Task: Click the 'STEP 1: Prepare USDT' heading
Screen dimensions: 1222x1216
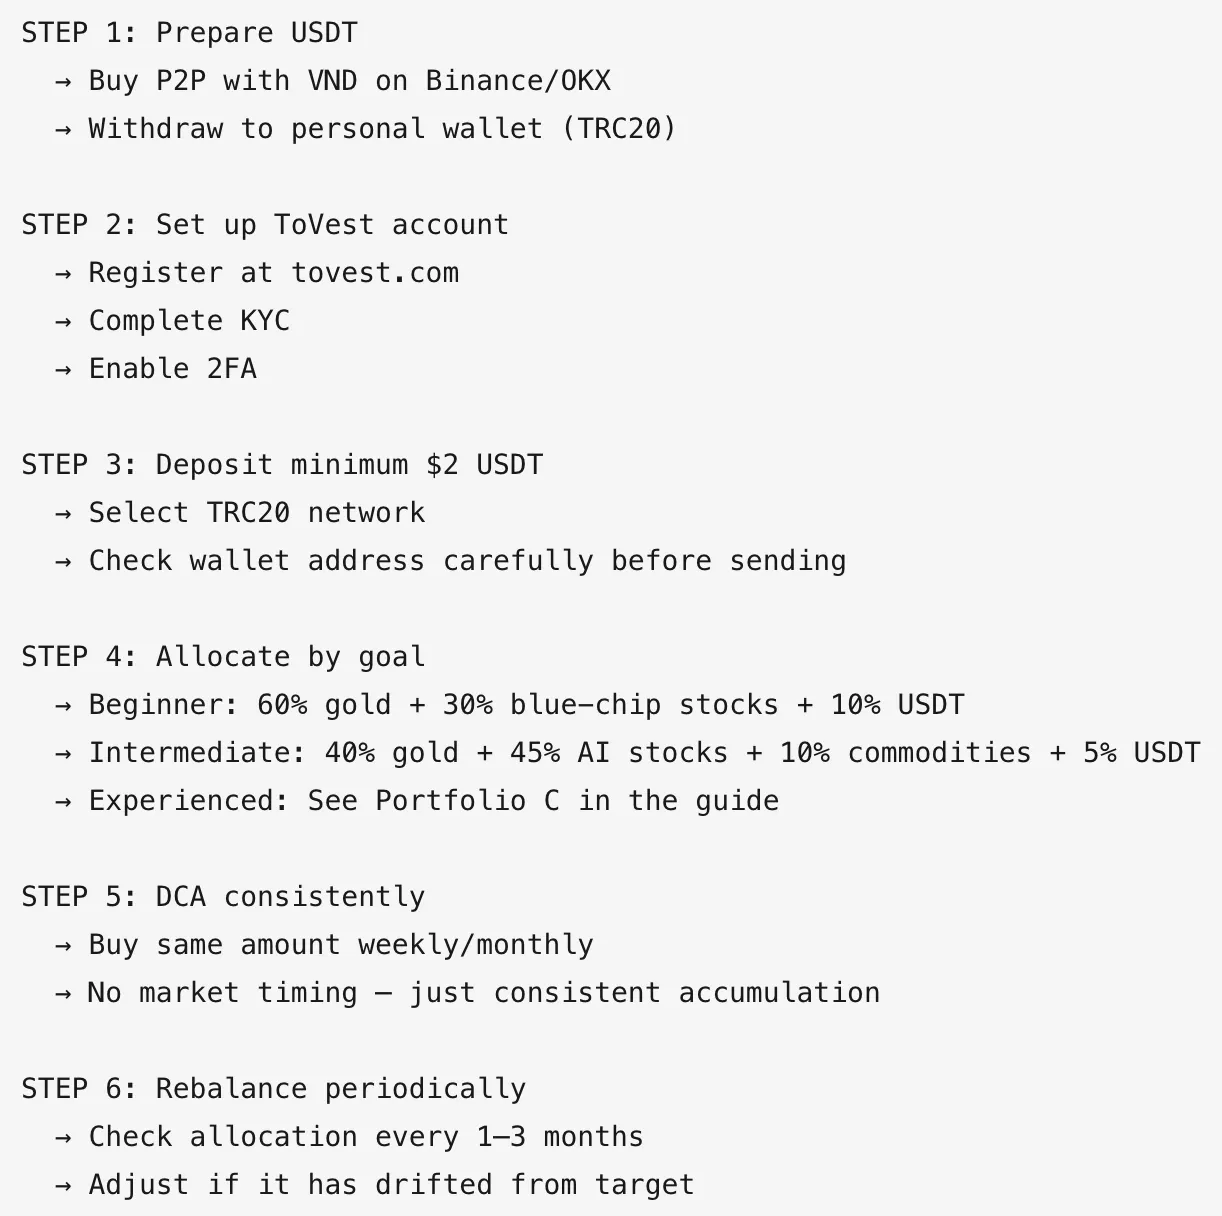Action: [189, 32]
